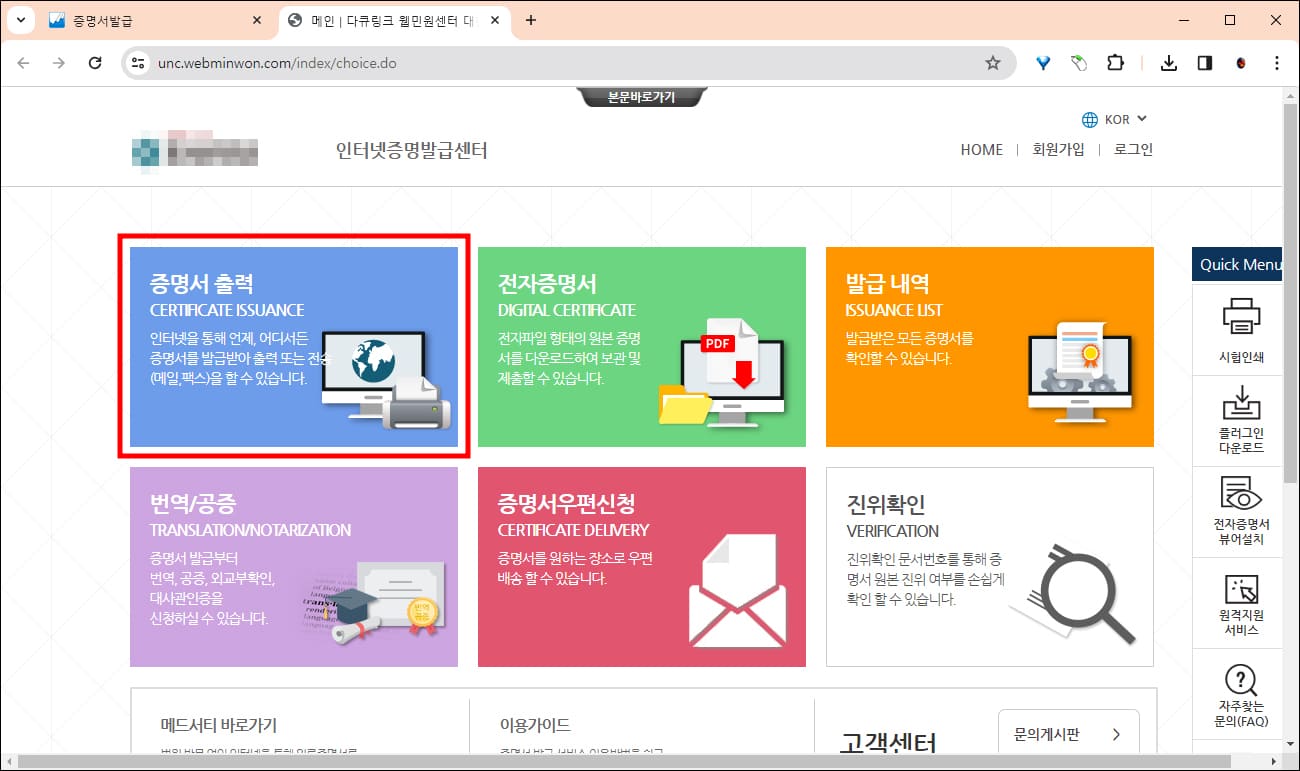Open the 회원가입 registration link
1300x771 pixels.
point(1058,149)
